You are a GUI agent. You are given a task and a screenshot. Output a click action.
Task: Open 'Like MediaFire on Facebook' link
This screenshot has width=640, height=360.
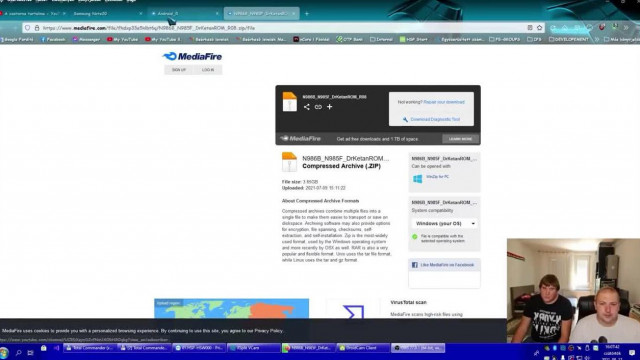click(x=447, y=265)
